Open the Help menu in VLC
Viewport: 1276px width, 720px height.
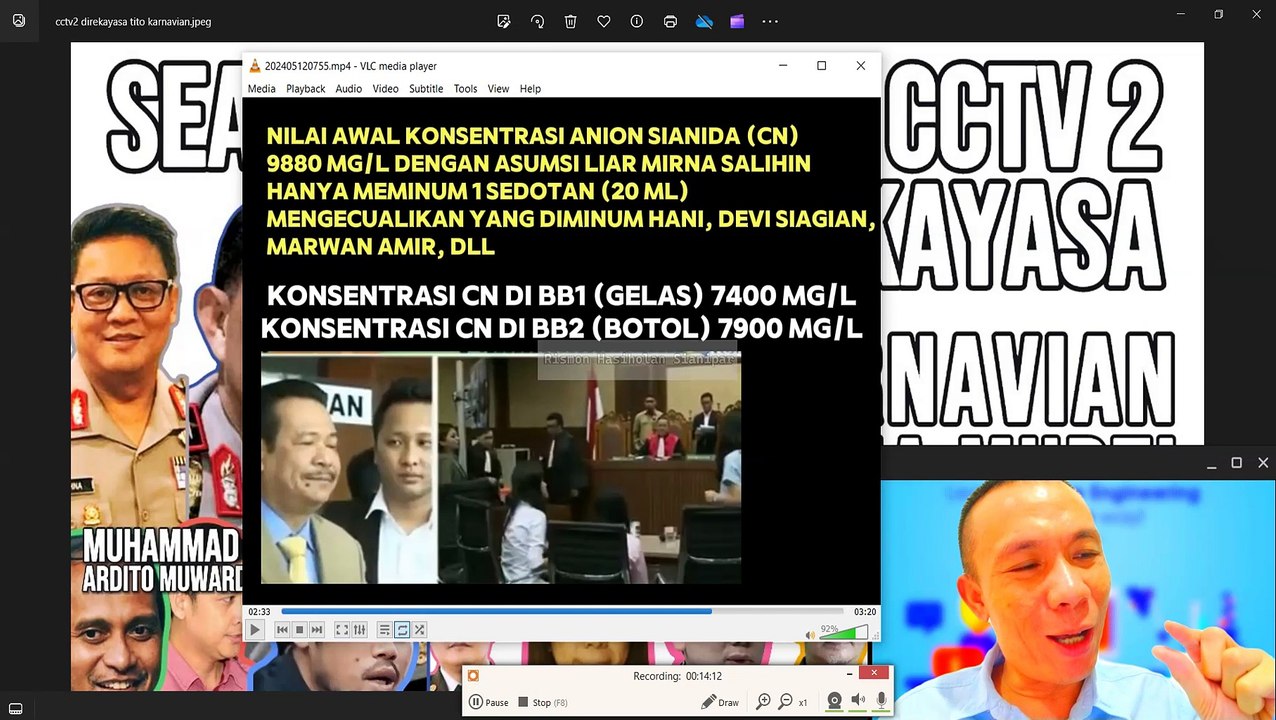(x=530, y=89)
